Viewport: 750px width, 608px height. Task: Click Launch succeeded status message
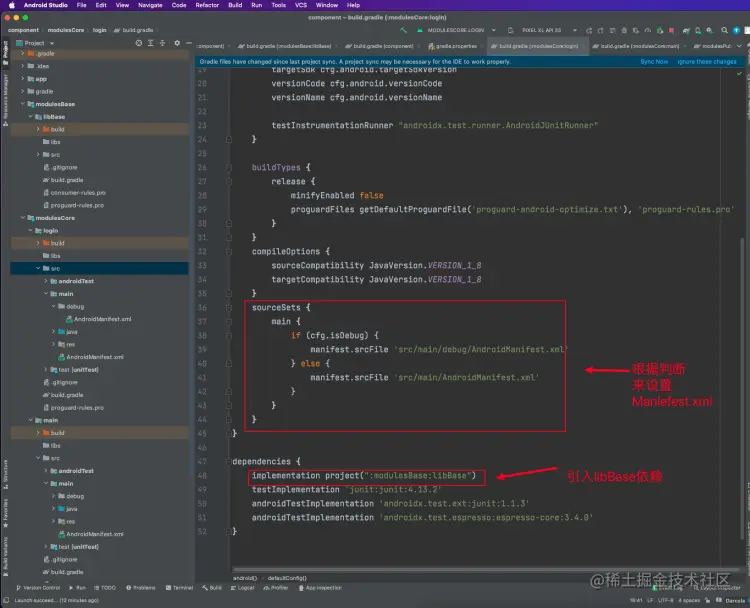coord(56,600)
